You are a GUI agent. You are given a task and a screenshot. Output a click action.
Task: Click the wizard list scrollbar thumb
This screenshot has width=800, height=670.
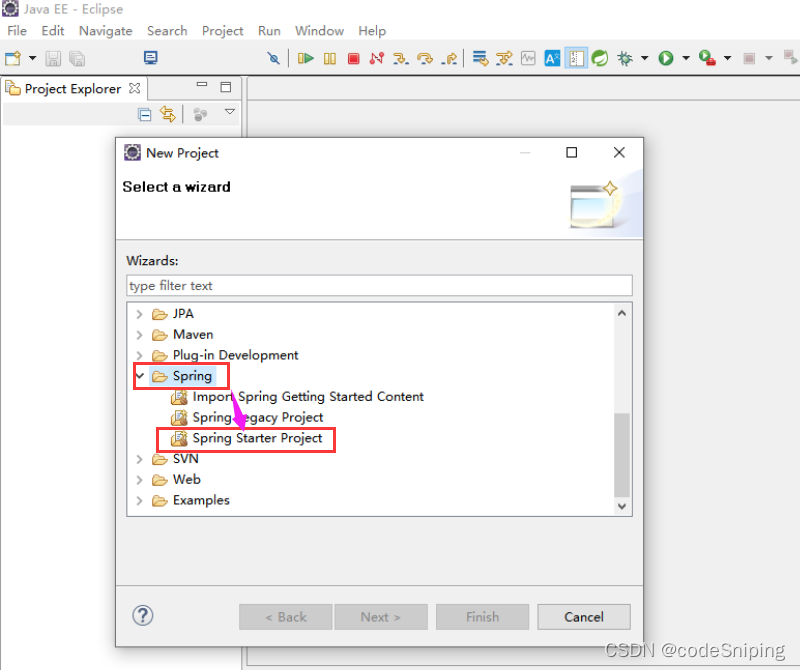click(621, 454)
